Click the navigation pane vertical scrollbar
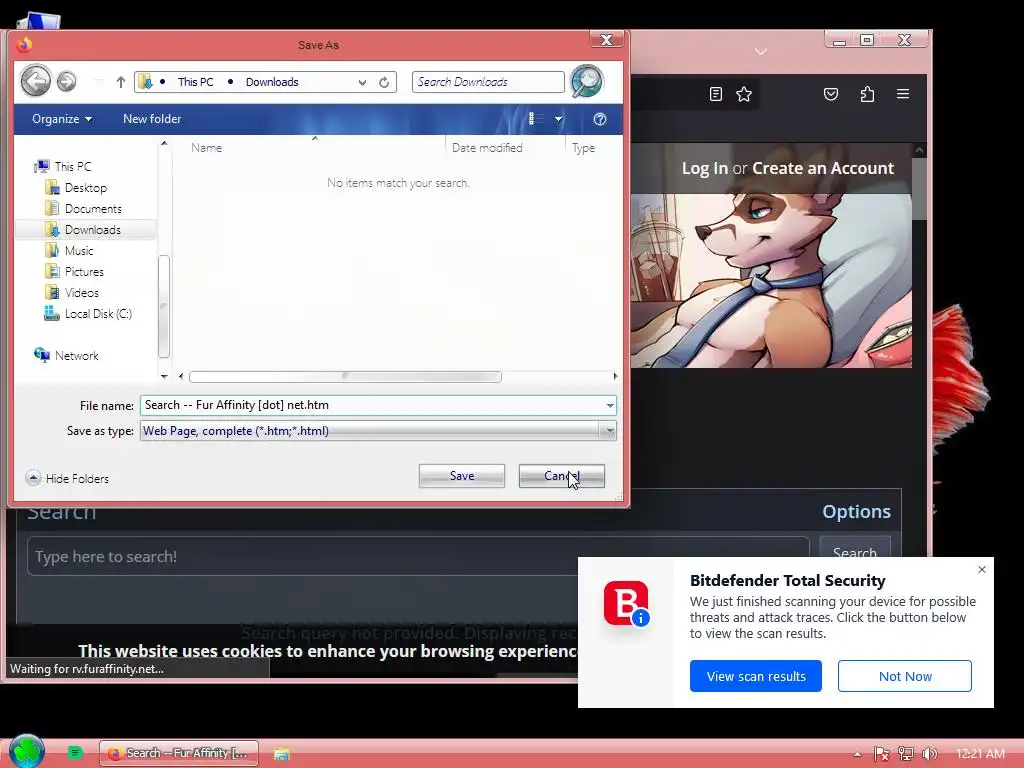Screen dimensions: 1024x768 (x=164, y=307)
